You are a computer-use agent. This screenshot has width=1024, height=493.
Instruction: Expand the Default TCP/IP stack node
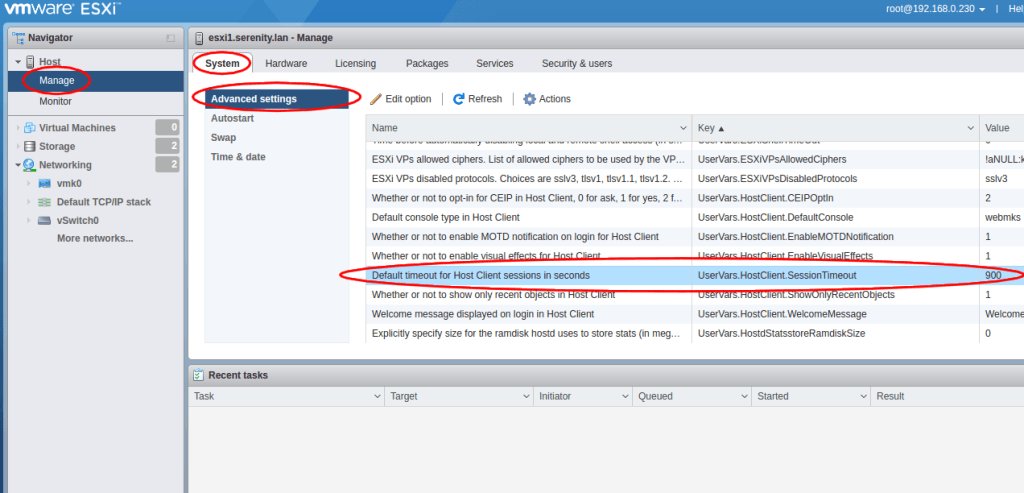point(28,202)
